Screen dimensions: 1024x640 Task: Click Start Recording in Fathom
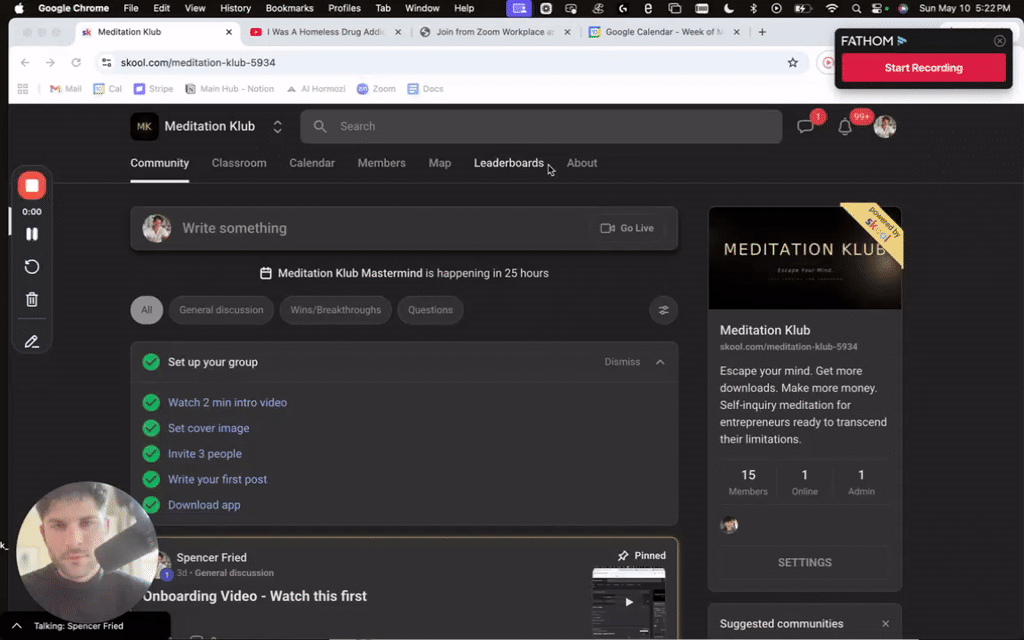[x=923, y=68]
